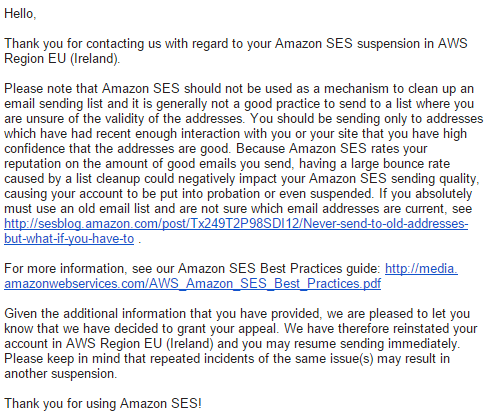Image resolution: width=503 pixels, height=416 pixels.
Task: Click the 'Given the additional information' line
Action: tap(237, 314)
